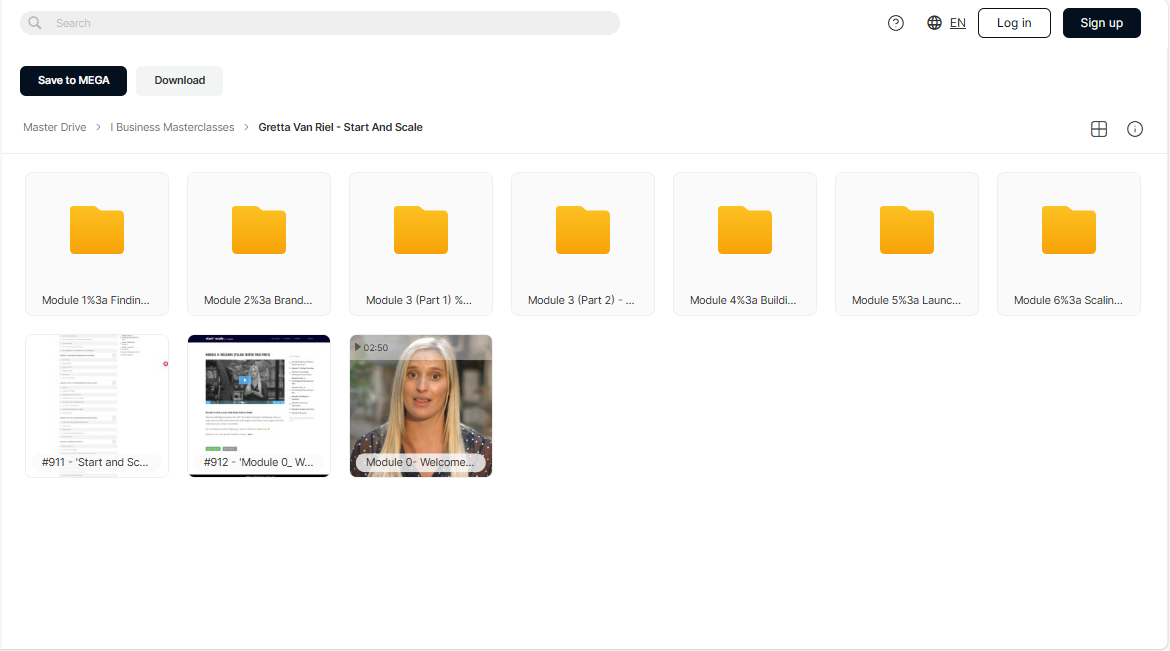Open the Module 4%3a Buildi... folder icon
This screenshot has height=651, width=1170.
745,230
